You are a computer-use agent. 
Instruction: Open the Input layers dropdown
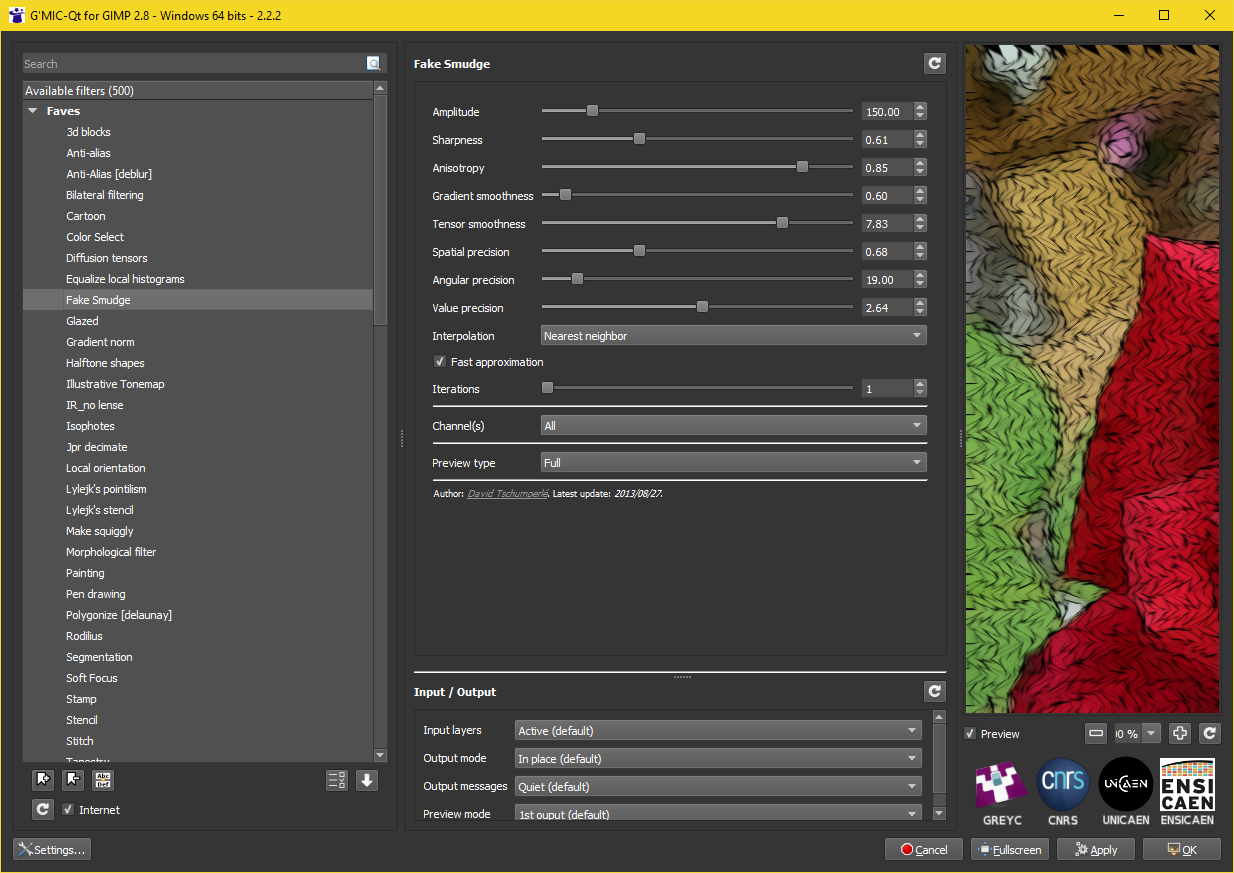click(x=718, y=730)
